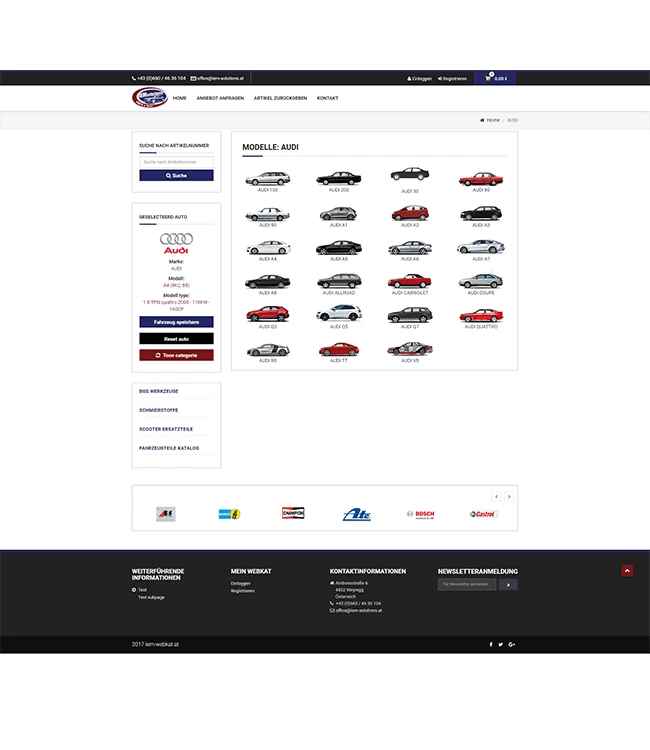This screenshot has height=750, width=650.
Task: Pick the AUDI A4 model
Action: [x=268, y=247]
